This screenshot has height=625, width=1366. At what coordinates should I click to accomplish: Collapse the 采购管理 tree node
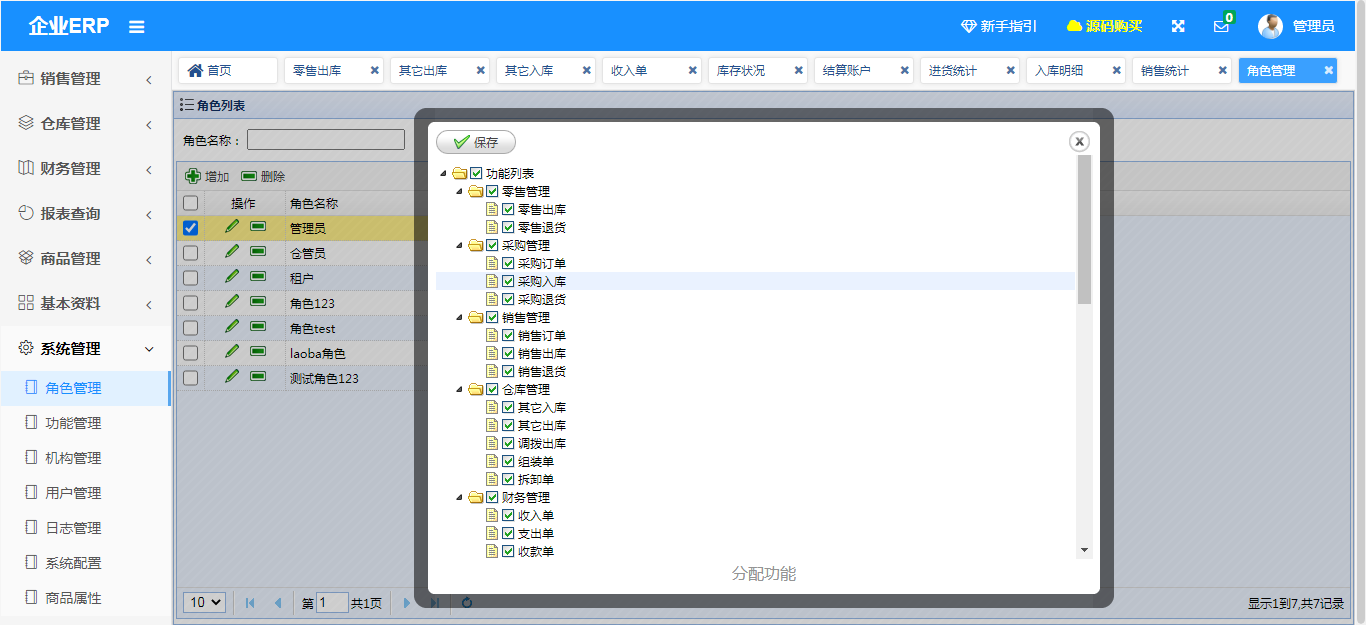coord(460,245)
